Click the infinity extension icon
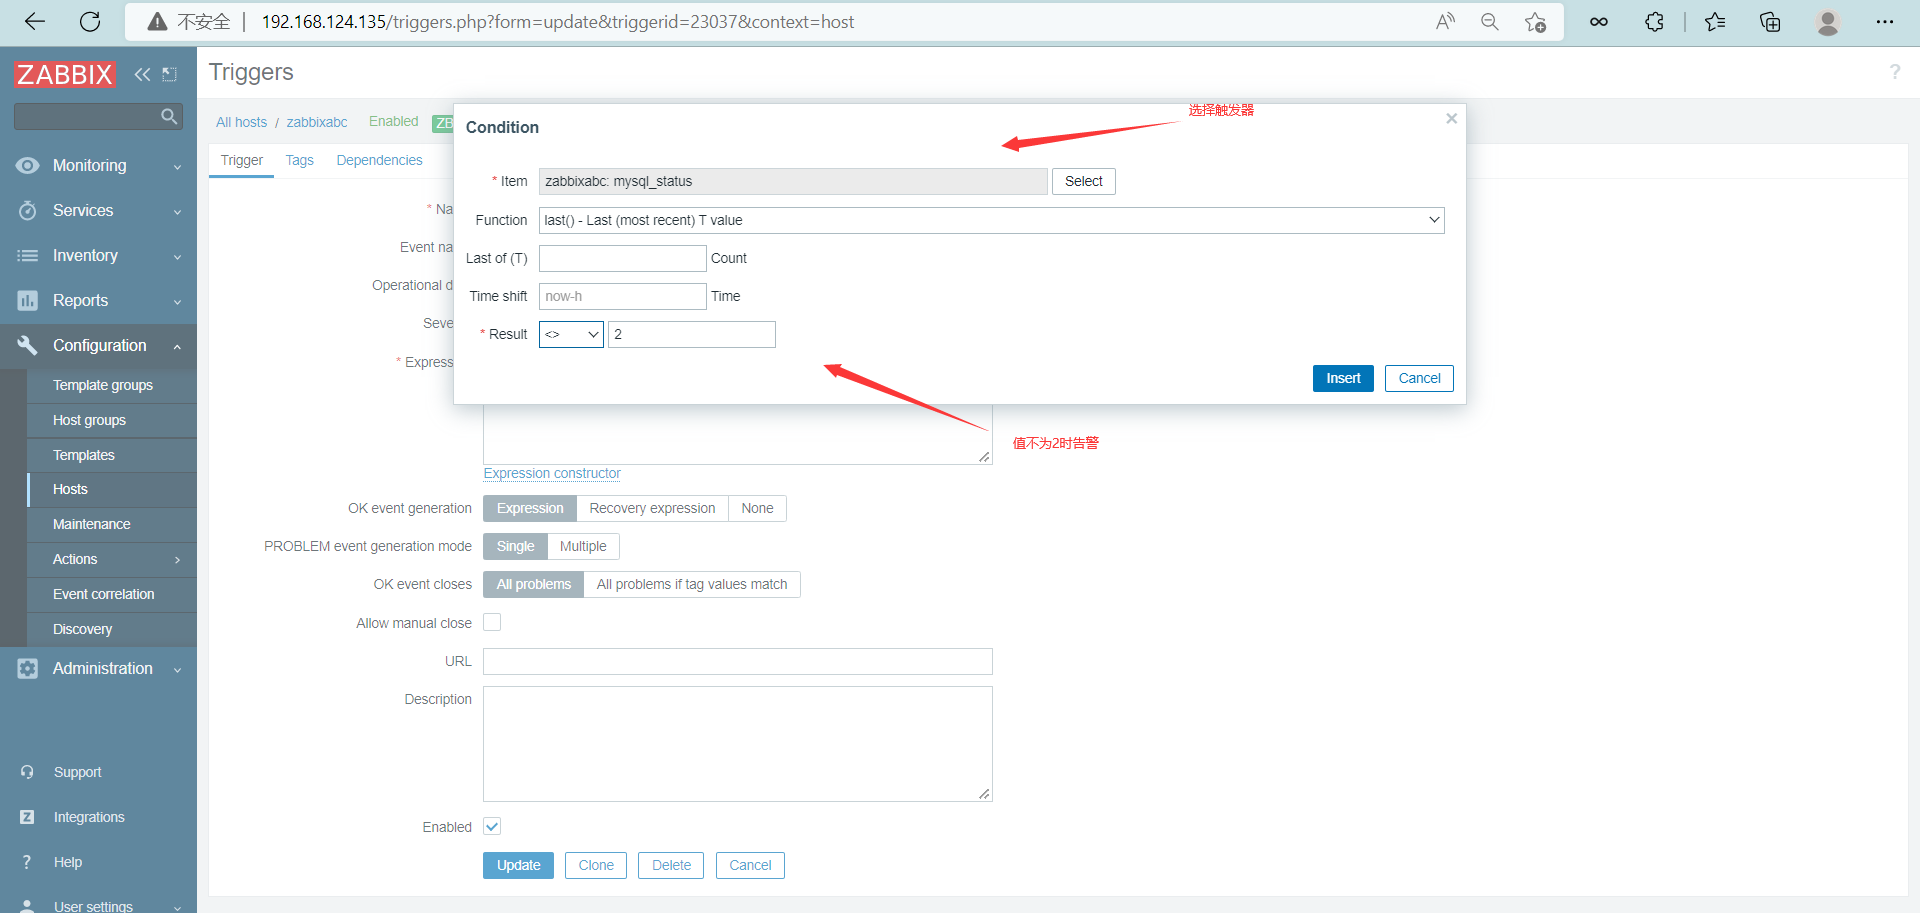Screen dimensions: 1920x913 click(1599, 22)
